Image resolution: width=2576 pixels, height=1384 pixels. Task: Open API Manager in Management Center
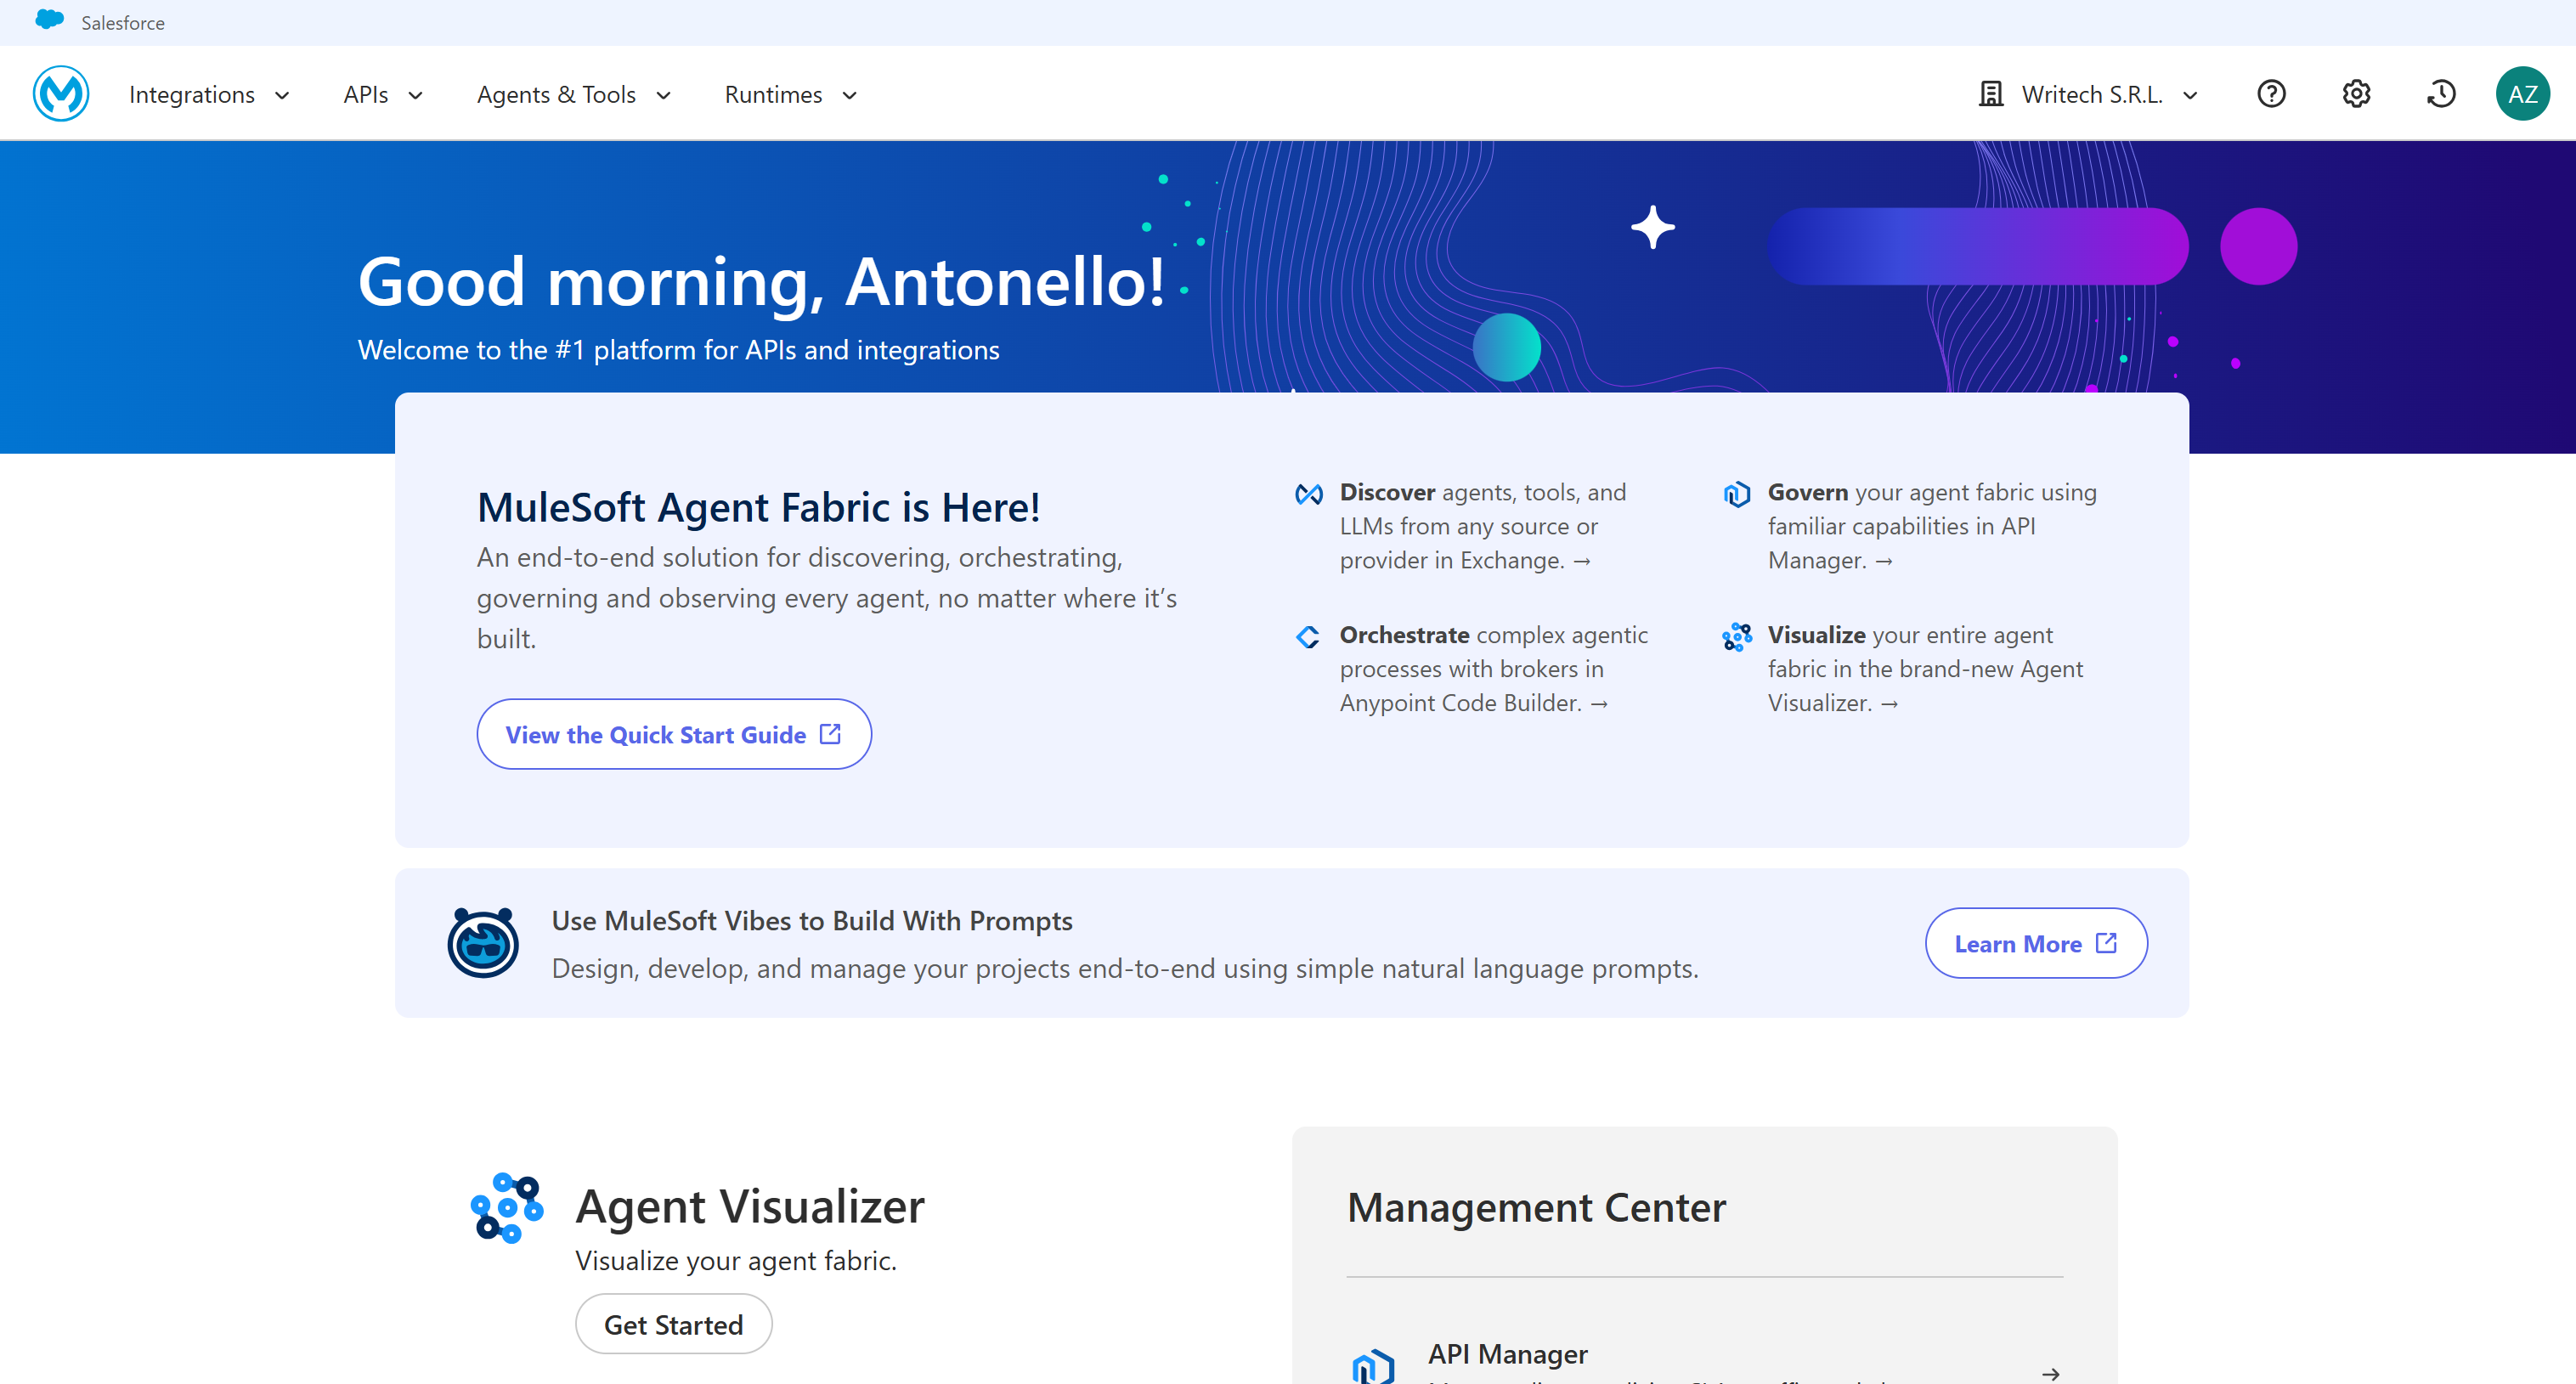pyautogui.click(x=1704, y=1360)
